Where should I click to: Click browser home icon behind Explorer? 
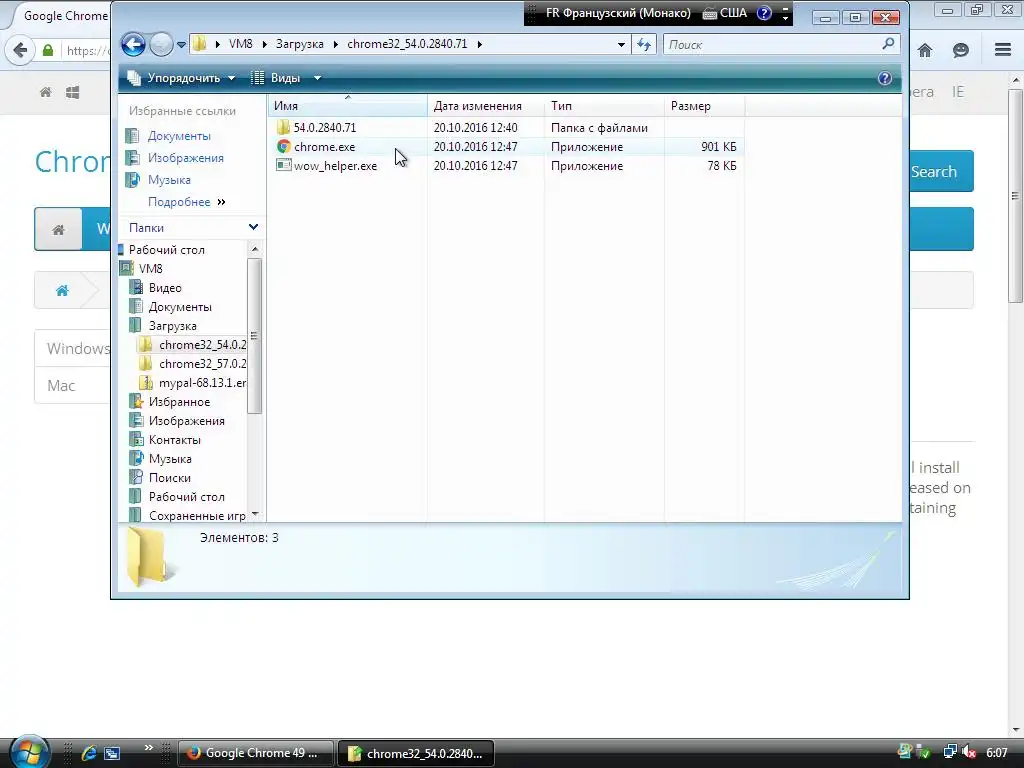pyautogui.click(x=925, y=50)
